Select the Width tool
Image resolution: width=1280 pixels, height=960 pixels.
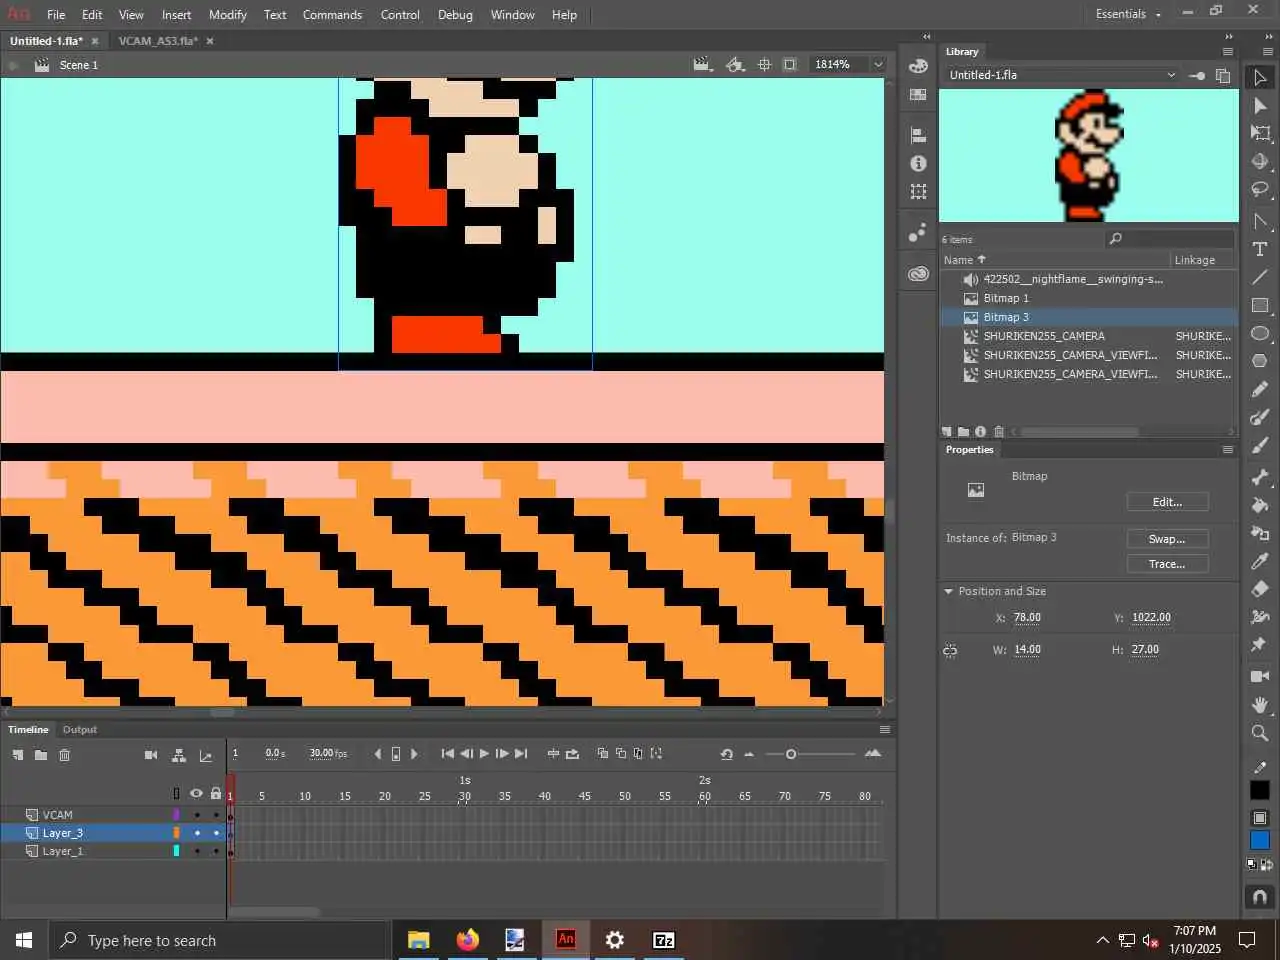pyautogui.click(x=1260, y=617)
